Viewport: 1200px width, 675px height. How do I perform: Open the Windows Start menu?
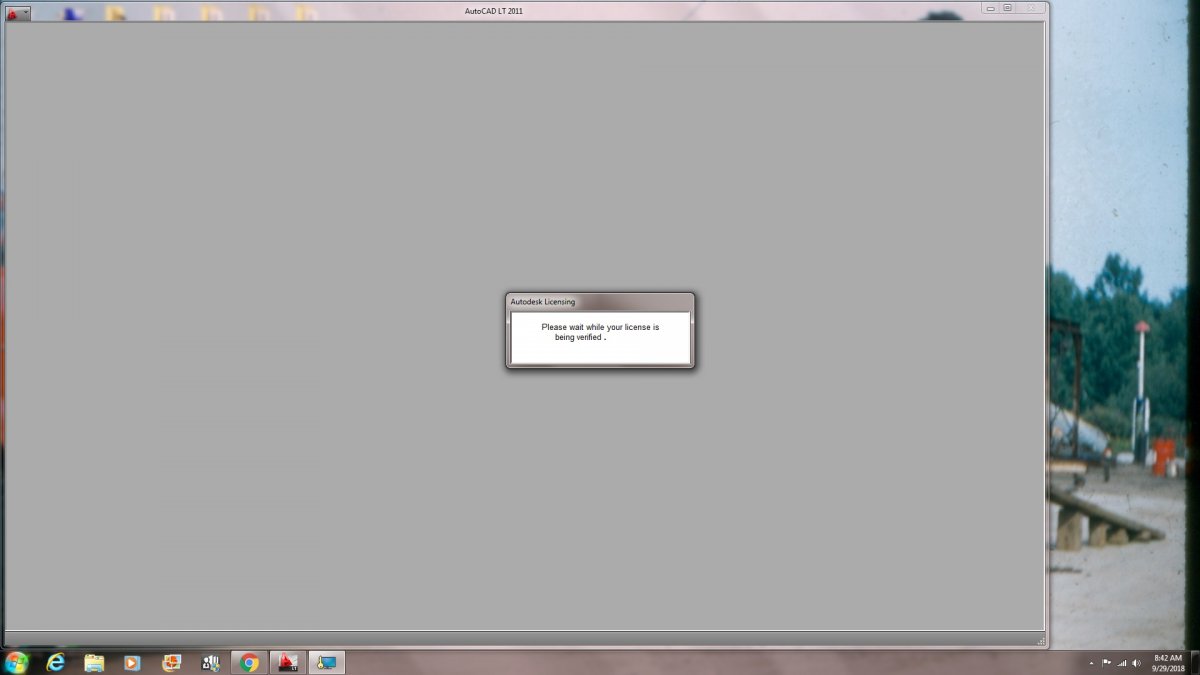(17, 662)
